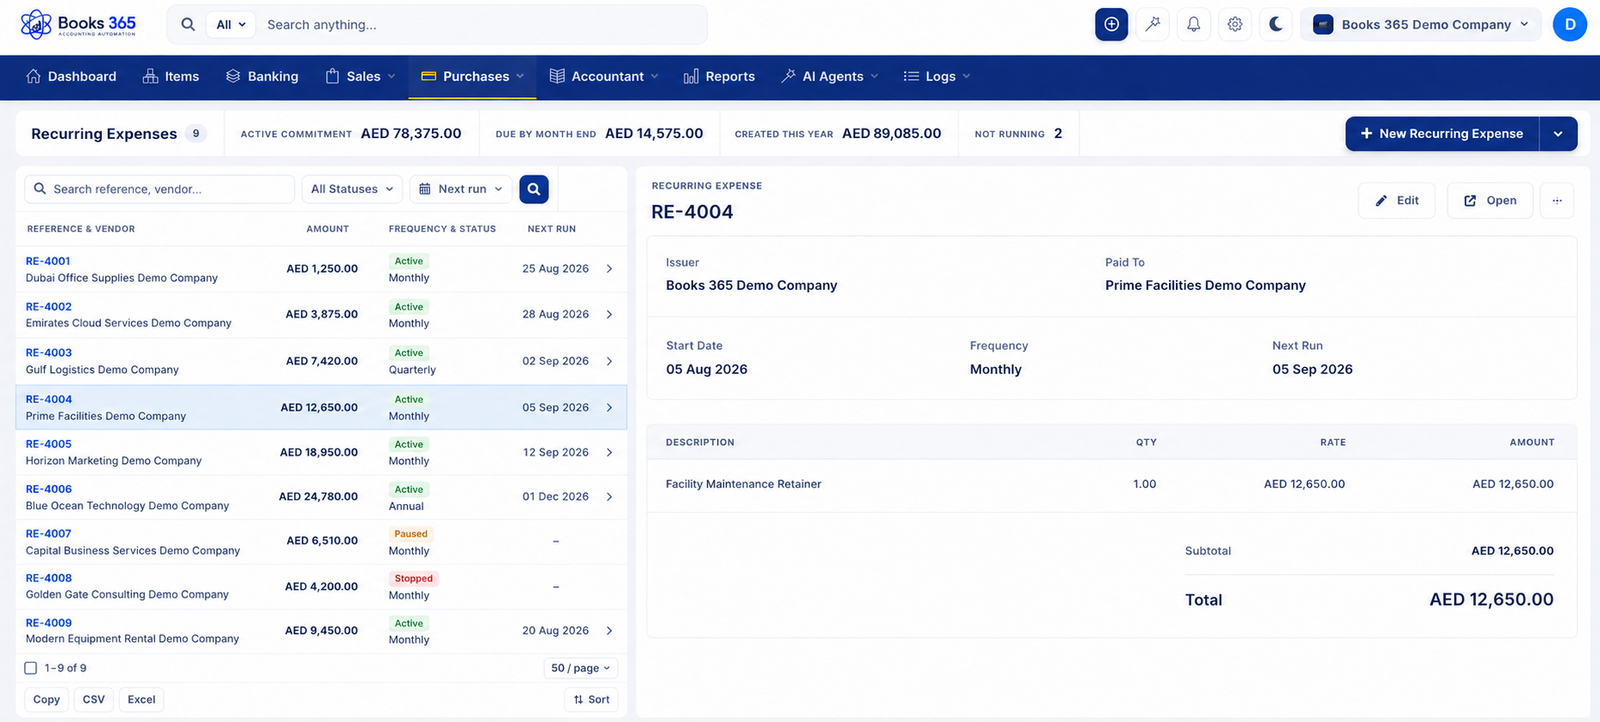Open the notifications bell
The width and height of the screenshot is (1600, 722).
1194,25
